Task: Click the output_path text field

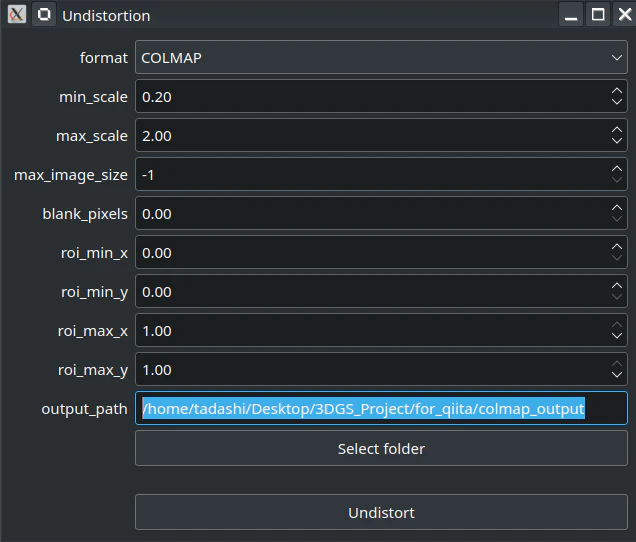Action: point(381,408)
